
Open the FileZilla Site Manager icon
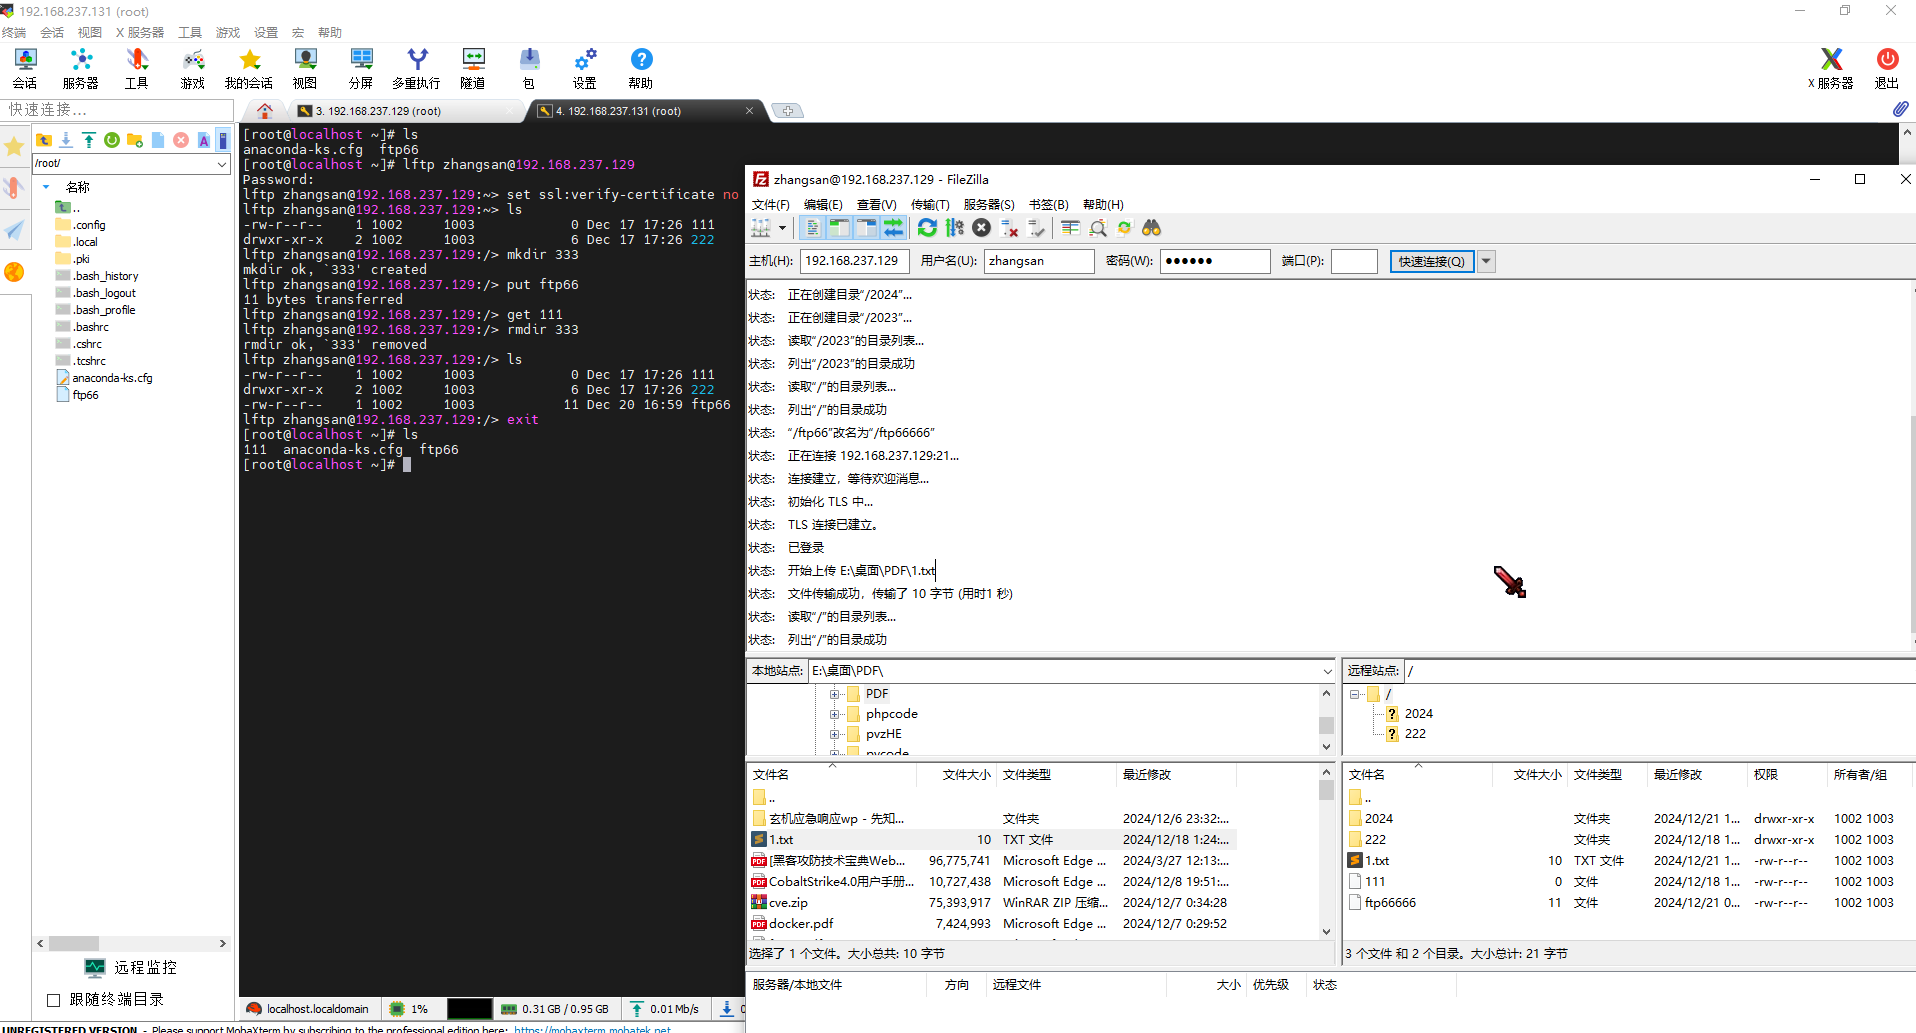pos(761,228)
